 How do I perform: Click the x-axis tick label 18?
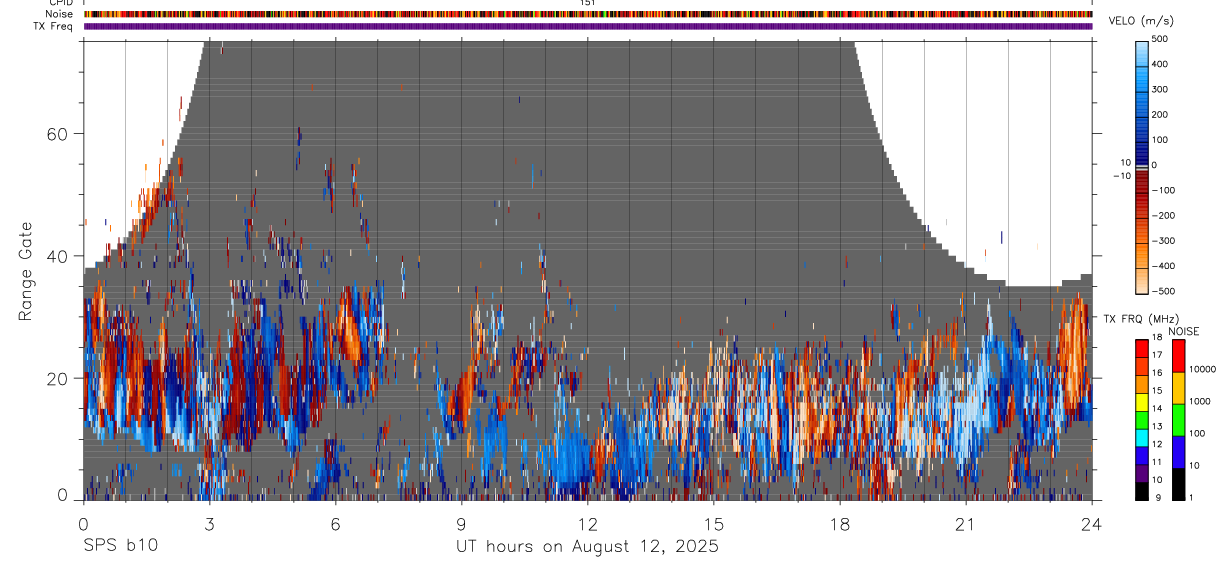click(840, 523)
